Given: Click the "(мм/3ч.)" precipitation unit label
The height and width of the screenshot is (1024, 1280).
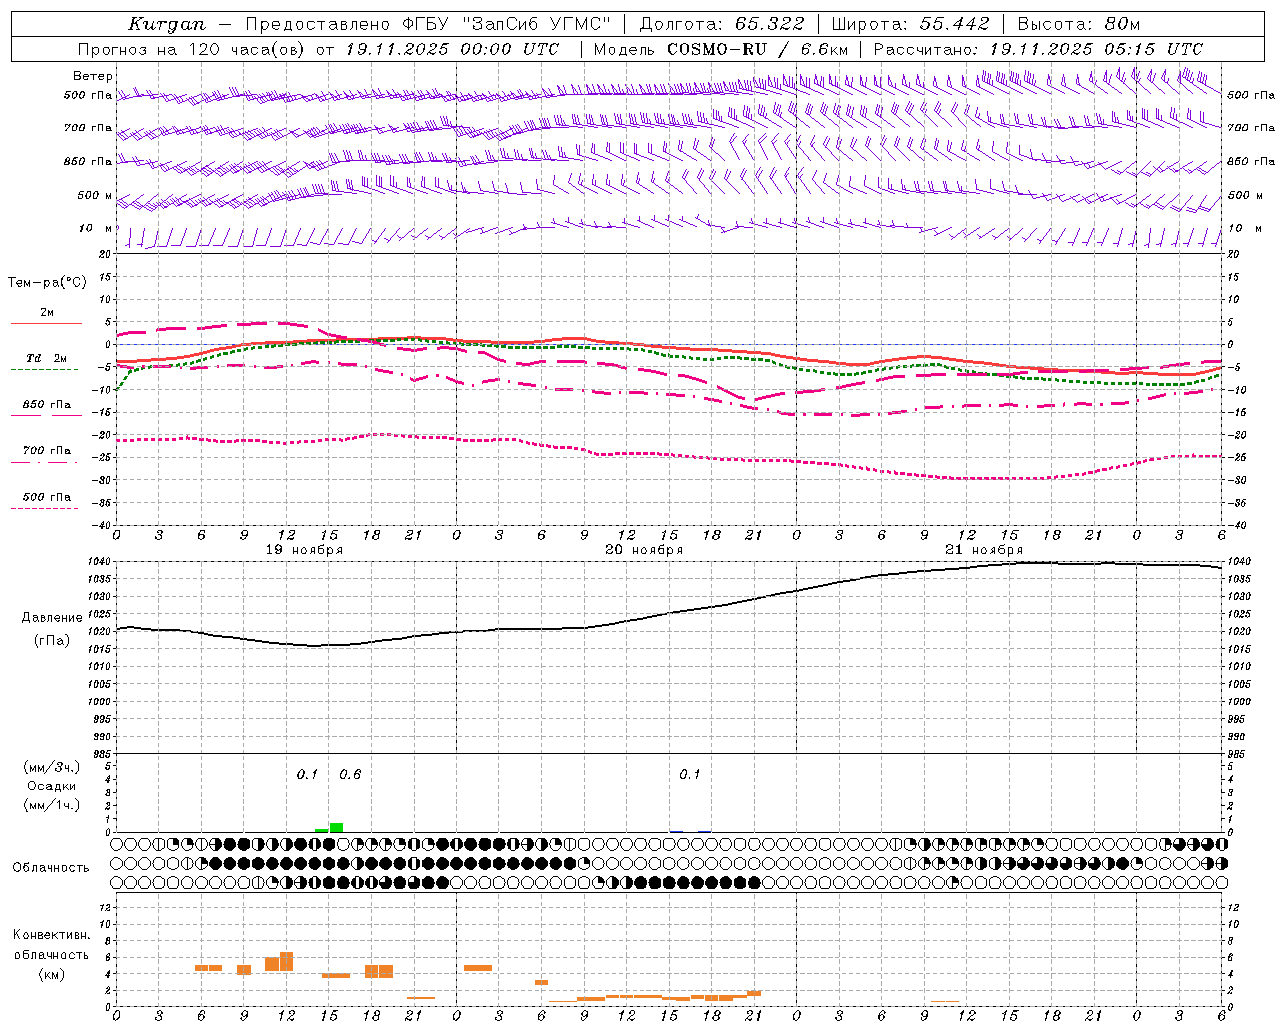Looking at the screenshot, I should tap(52, 767).
